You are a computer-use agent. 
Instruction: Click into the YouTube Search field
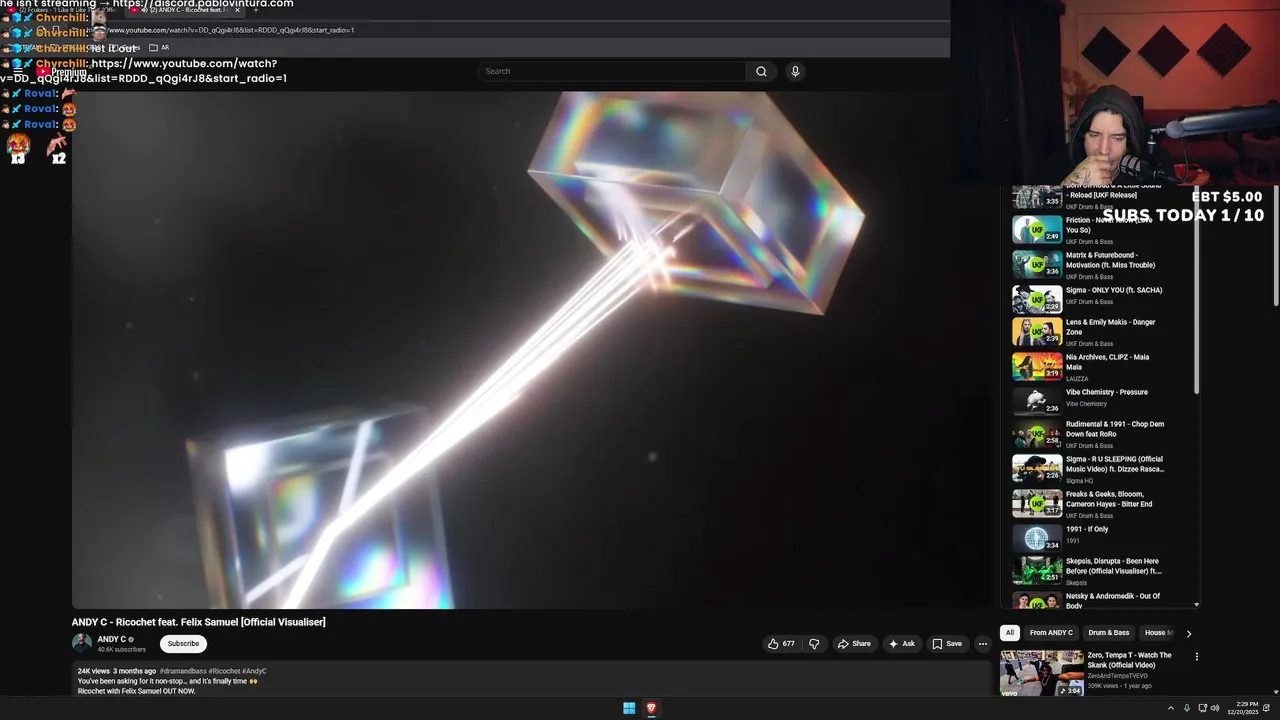click(x=612, y=71)
